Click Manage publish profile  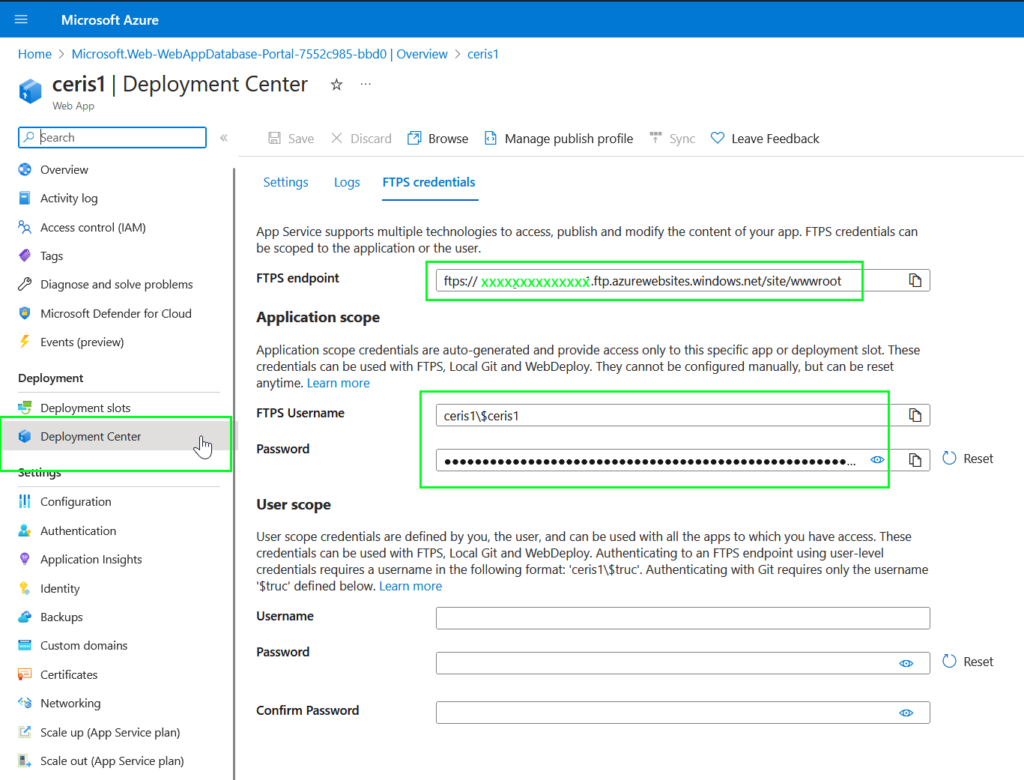coord(559,138)
